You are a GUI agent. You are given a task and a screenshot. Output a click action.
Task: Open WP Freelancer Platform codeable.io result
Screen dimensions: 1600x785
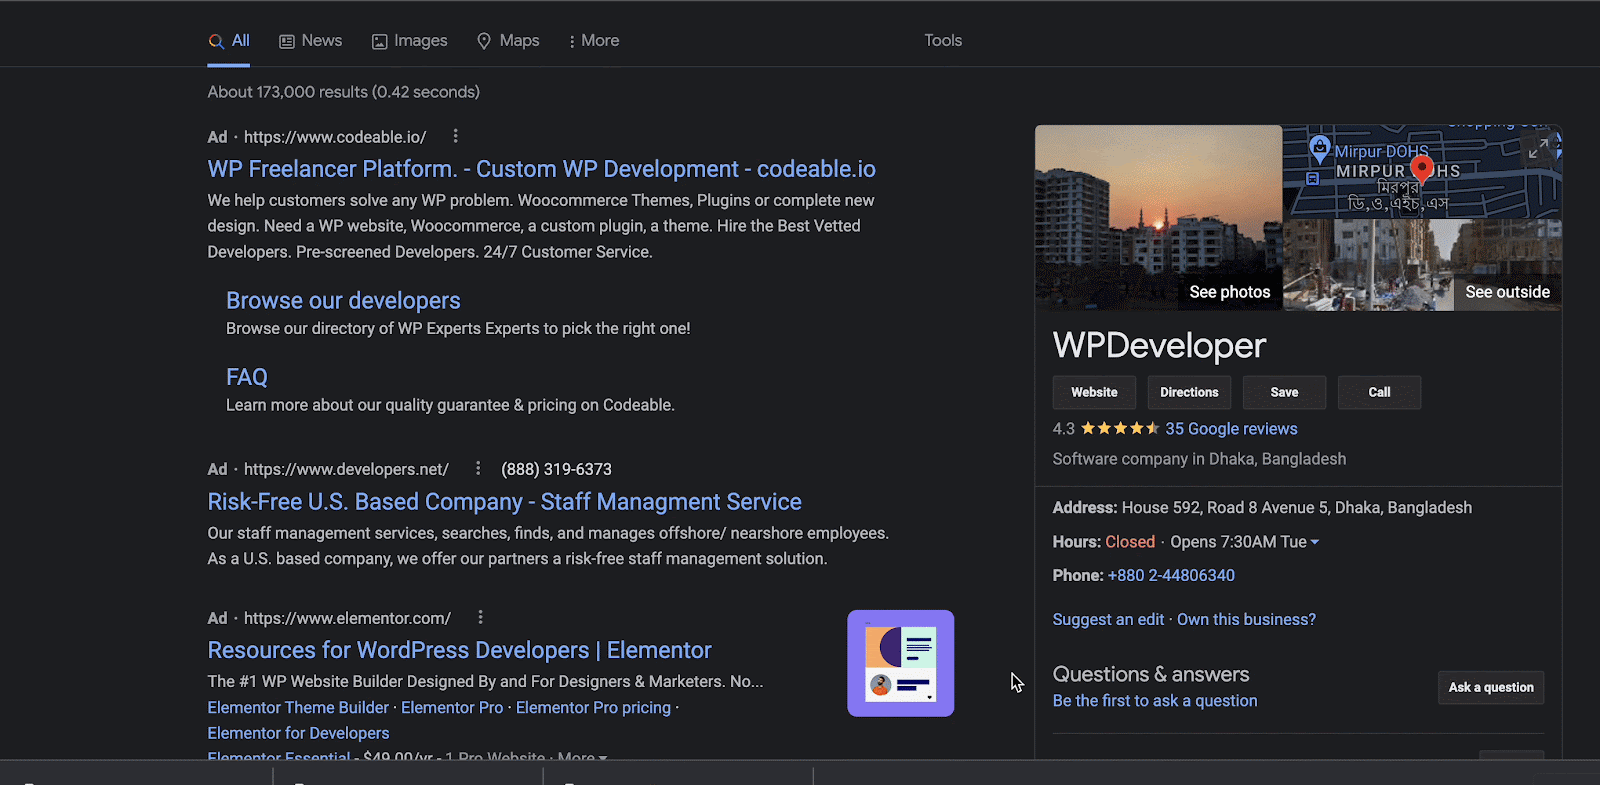coord(541,169)
